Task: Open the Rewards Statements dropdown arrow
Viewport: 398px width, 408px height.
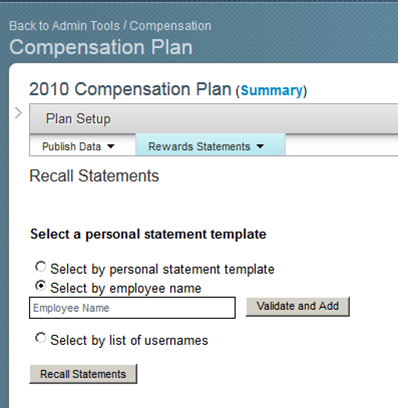Action: (260, 146)
